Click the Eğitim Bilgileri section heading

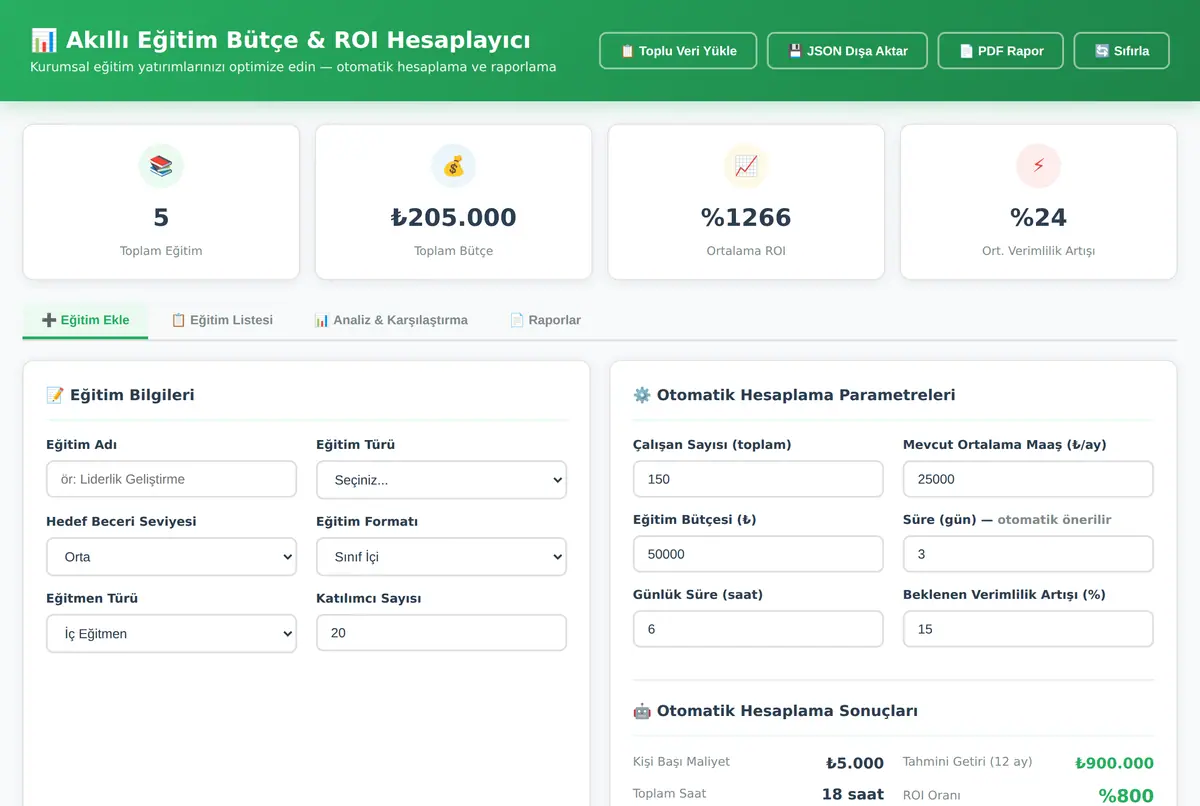(x=120, y=395)
